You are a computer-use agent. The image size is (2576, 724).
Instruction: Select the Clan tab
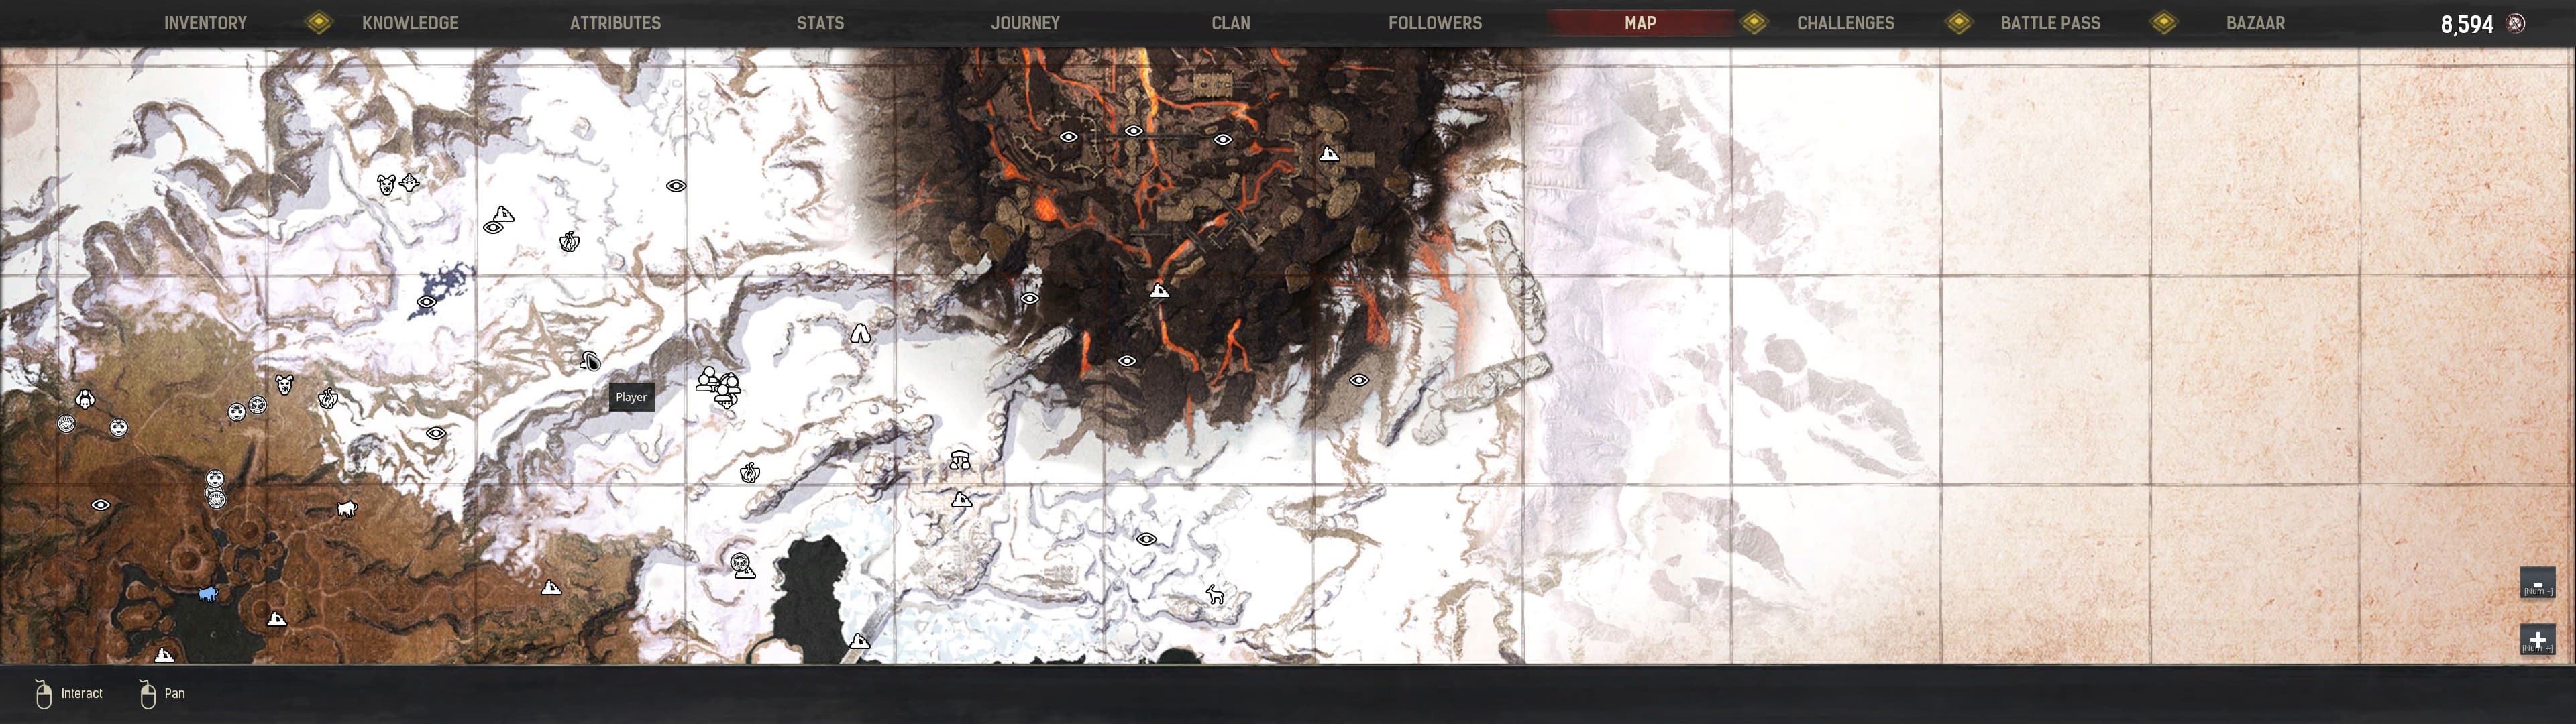(x=1231, y=23)
